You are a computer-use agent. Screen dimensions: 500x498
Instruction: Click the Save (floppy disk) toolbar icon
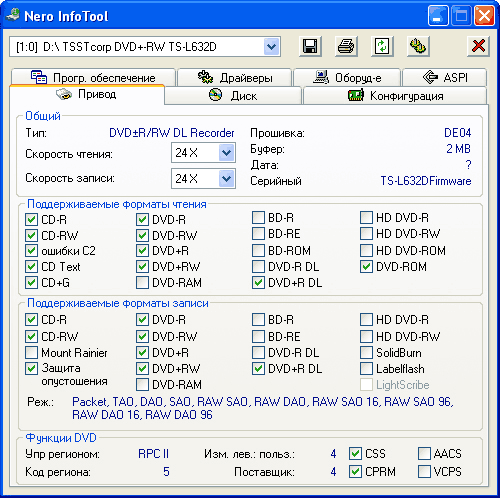pos(310,46)
